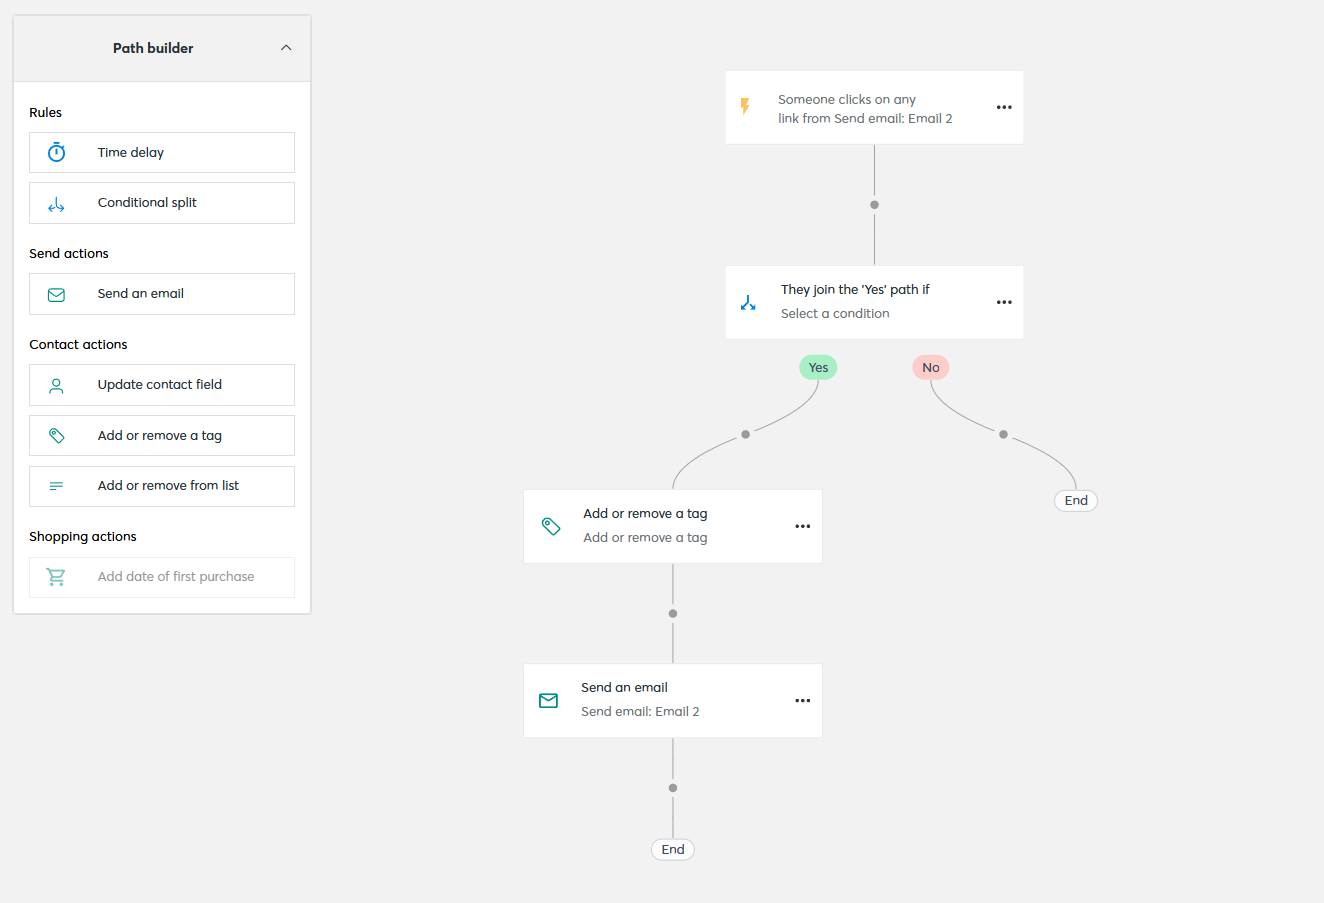Add a Conditional split rule
This screenshot has height=903, width=1324.
[162, 203]
